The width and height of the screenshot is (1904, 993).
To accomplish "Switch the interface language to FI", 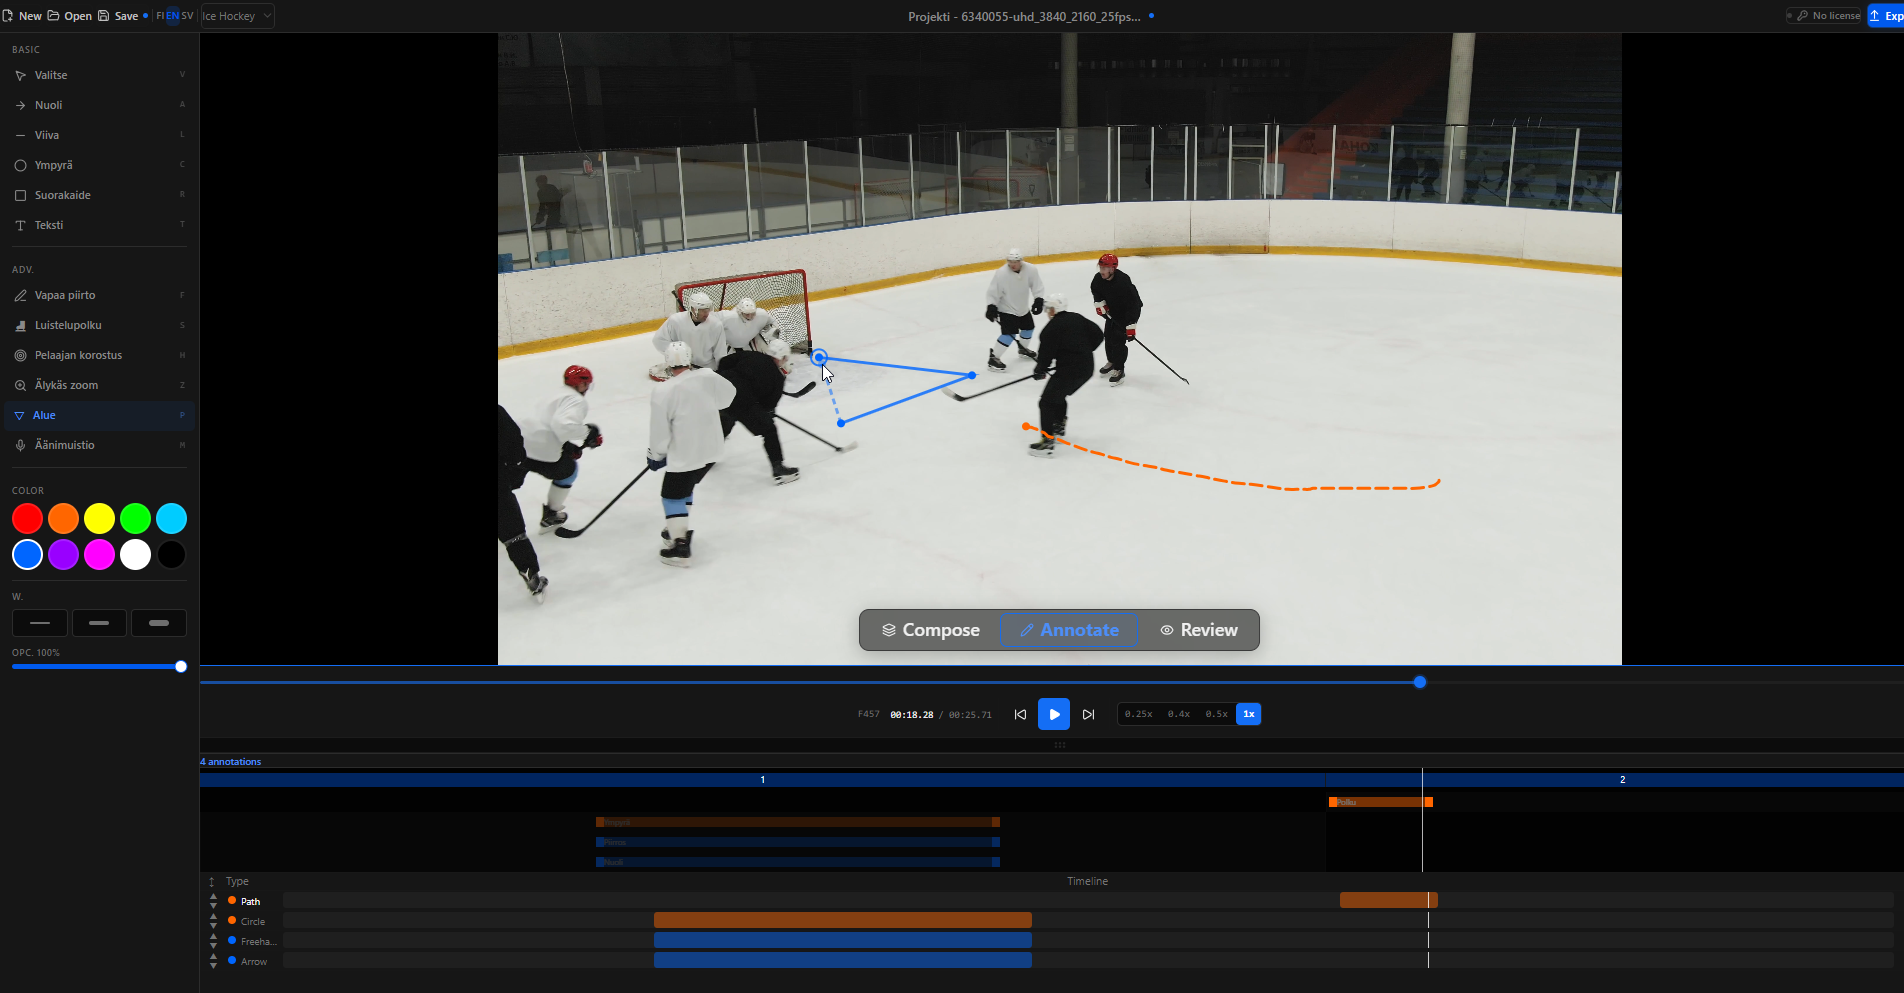I will click(x=158, y=15).
